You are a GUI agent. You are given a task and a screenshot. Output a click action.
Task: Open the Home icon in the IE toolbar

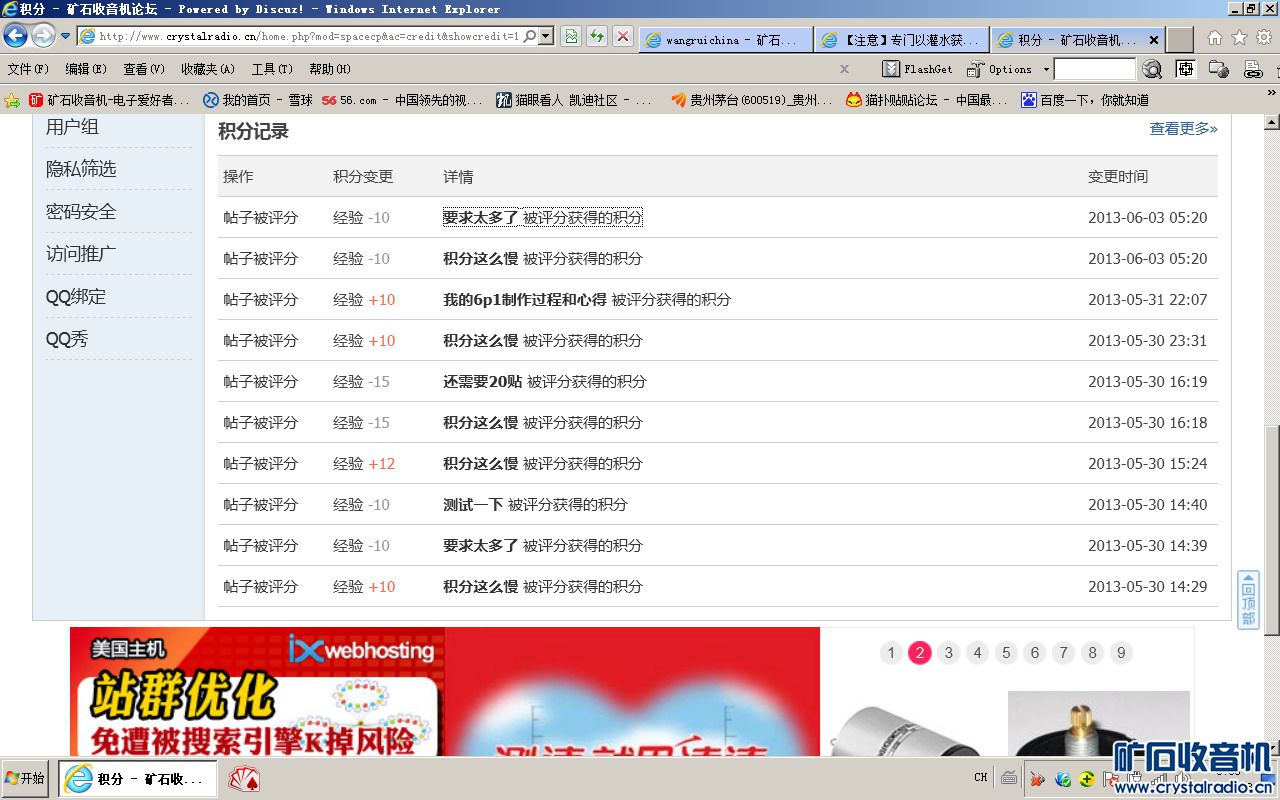pyautogui.click(x=1214, y=38)
